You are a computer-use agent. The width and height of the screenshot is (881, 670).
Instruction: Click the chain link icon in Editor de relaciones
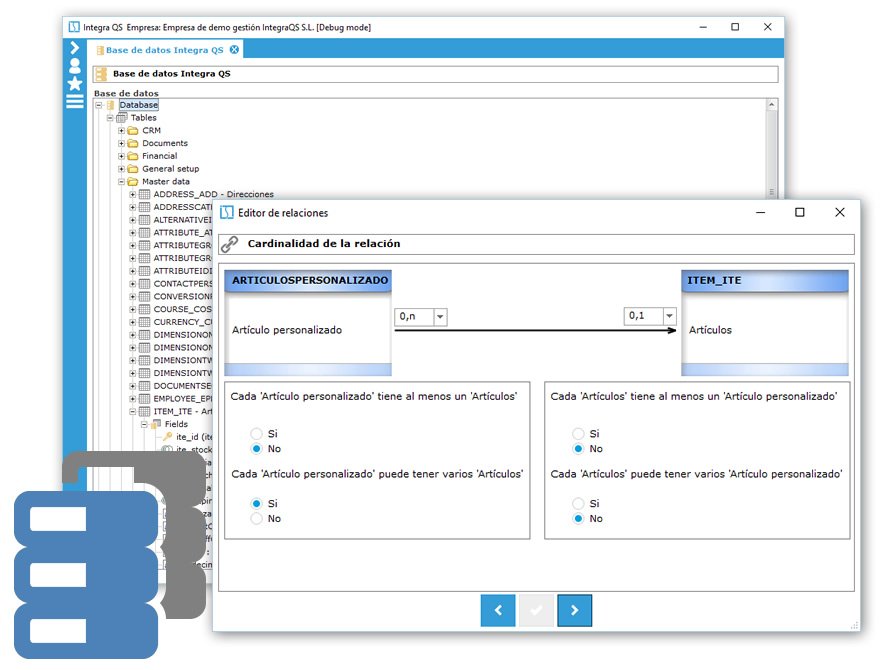[229, 245]
